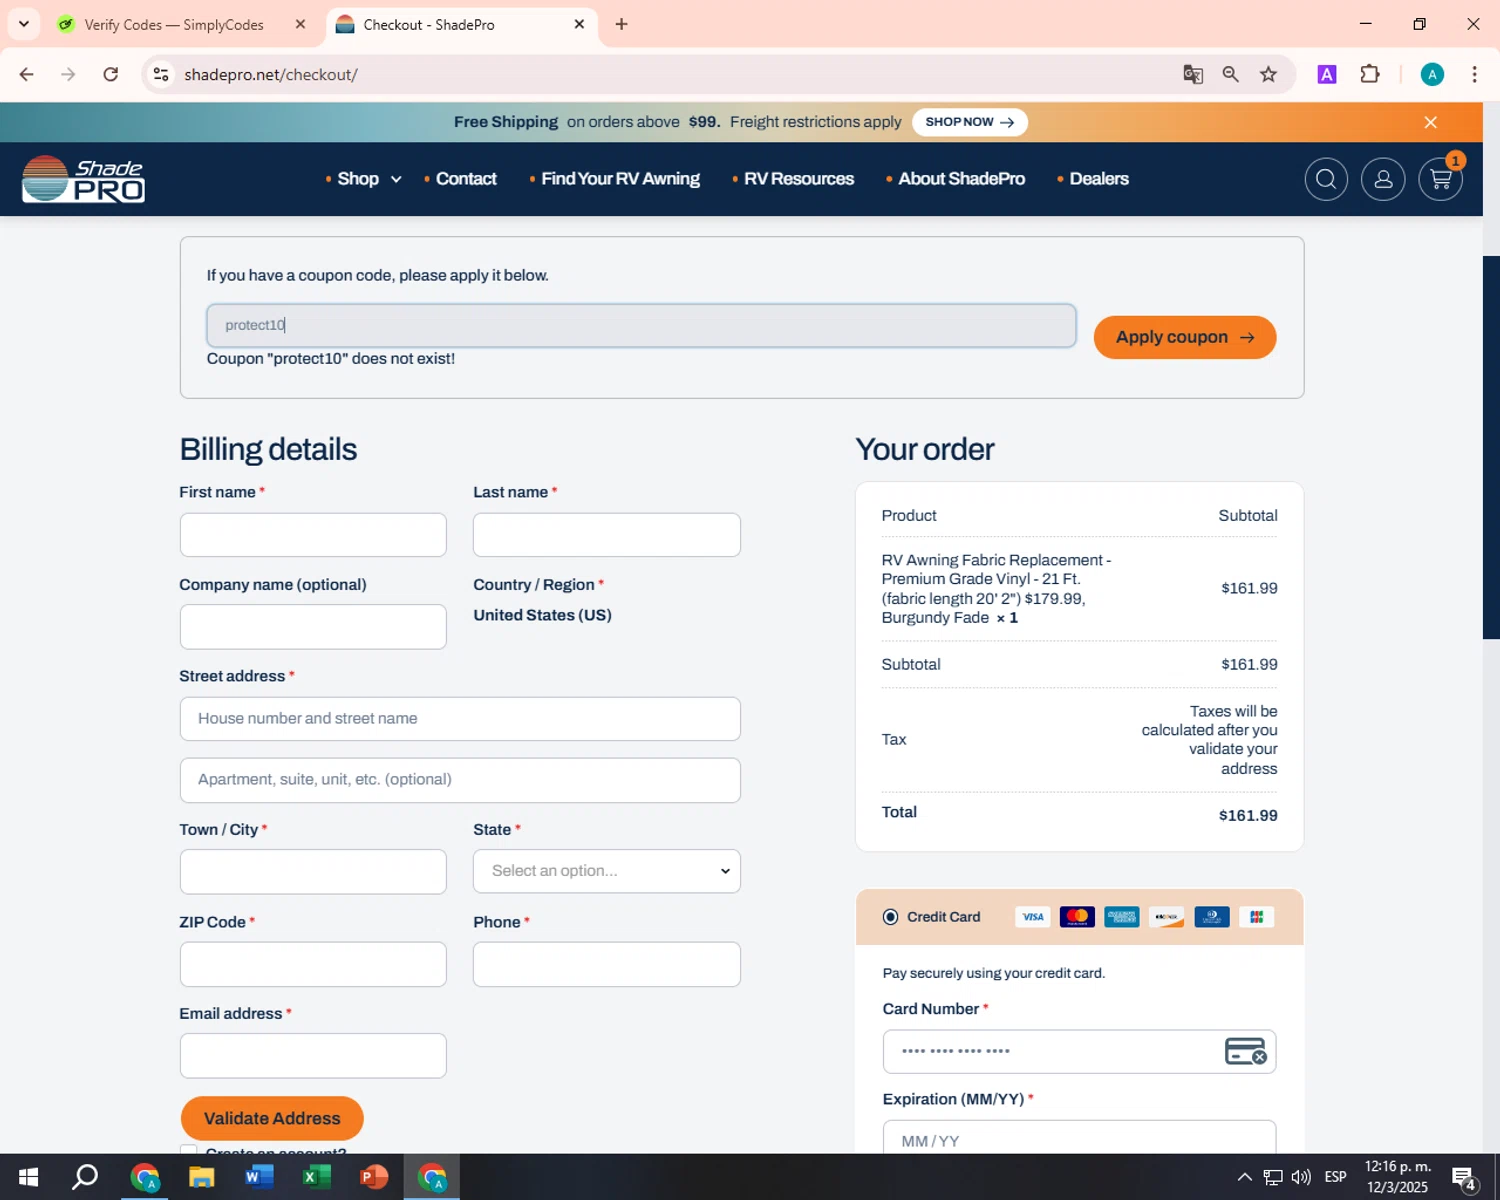Open the notification center icon
This screenshot has height=1200, width=1500.
point(1464,1178)
